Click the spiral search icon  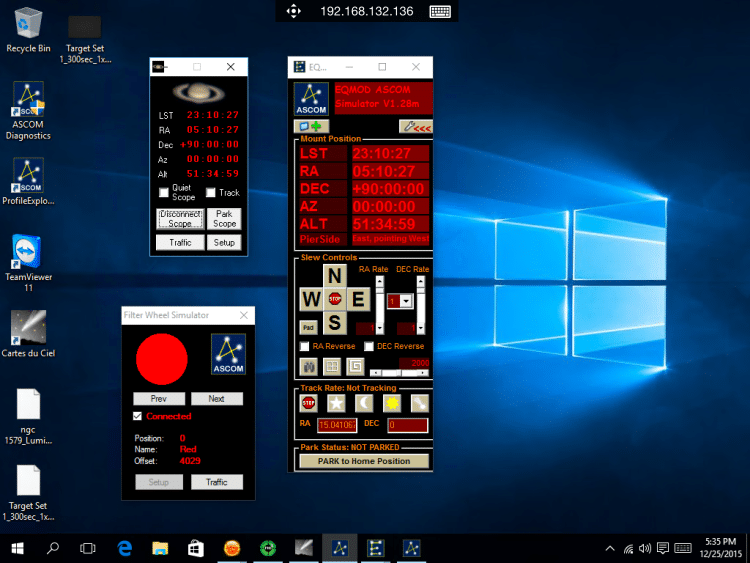pos(355,367)
